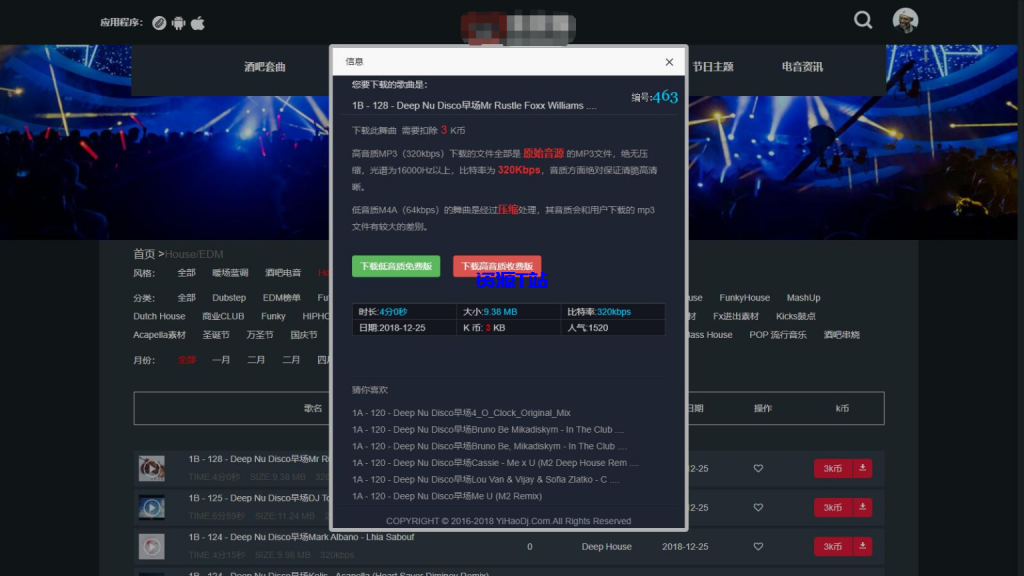Click the 下载低音质免费版 green download button
The width and height of the screenshot is (1024, 576).
click(395, 267)
